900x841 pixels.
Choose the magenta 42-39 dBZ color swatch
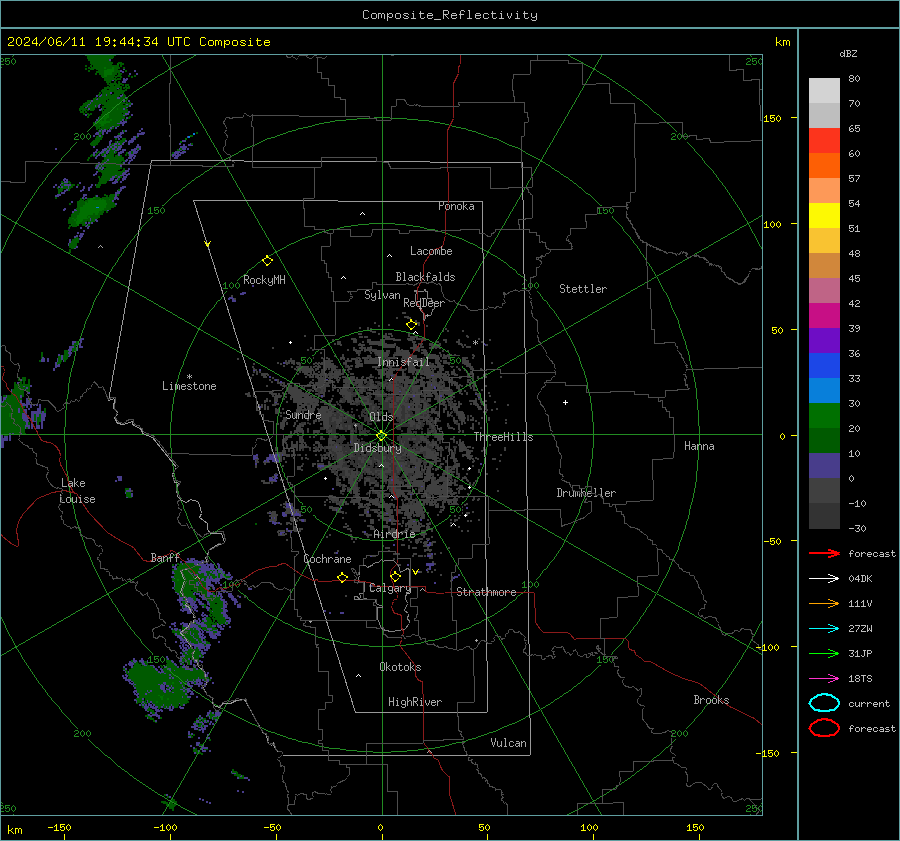[x=824, y=316]
